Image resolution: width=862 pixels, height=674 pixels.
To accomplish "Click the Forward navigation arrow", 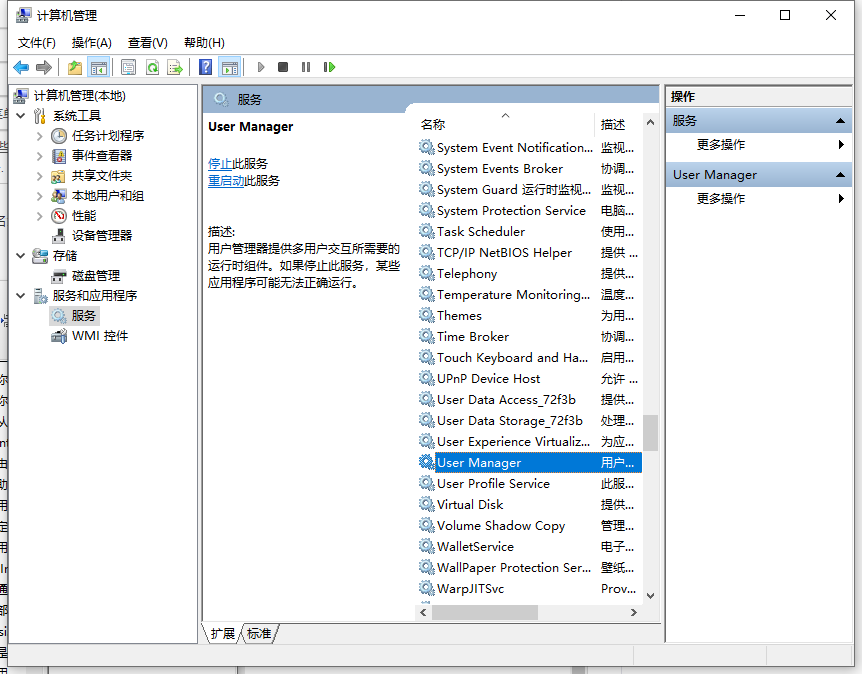I will pyautogui.click(x=42, y=66).
